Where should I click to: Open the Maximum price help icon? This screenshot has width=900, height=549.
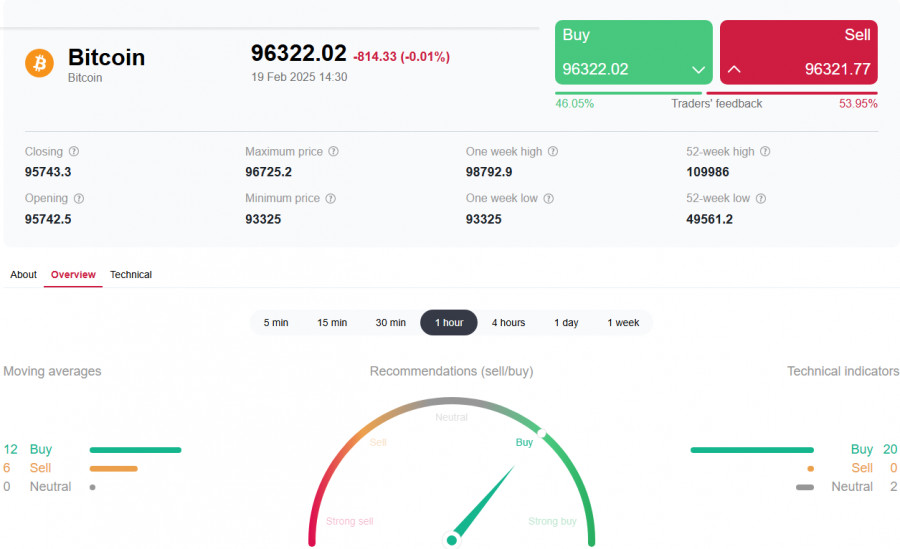click(333, 152)
